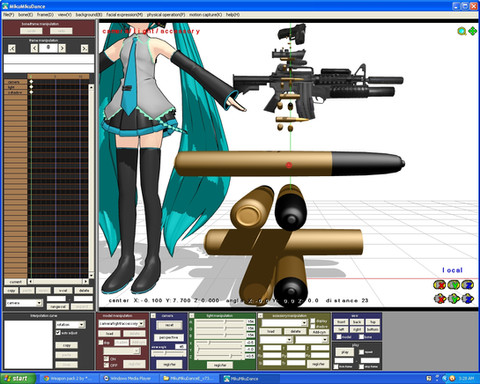
Task: Step to the next frame with the > arrow
Action: tap(62, 48)
